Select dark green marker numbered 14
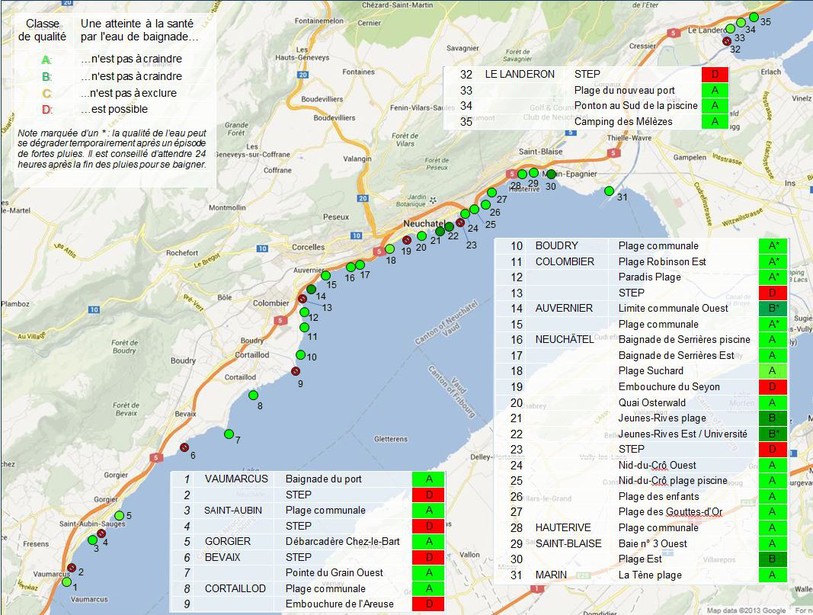This screenshot has width=813, height=615. (311, 289)
